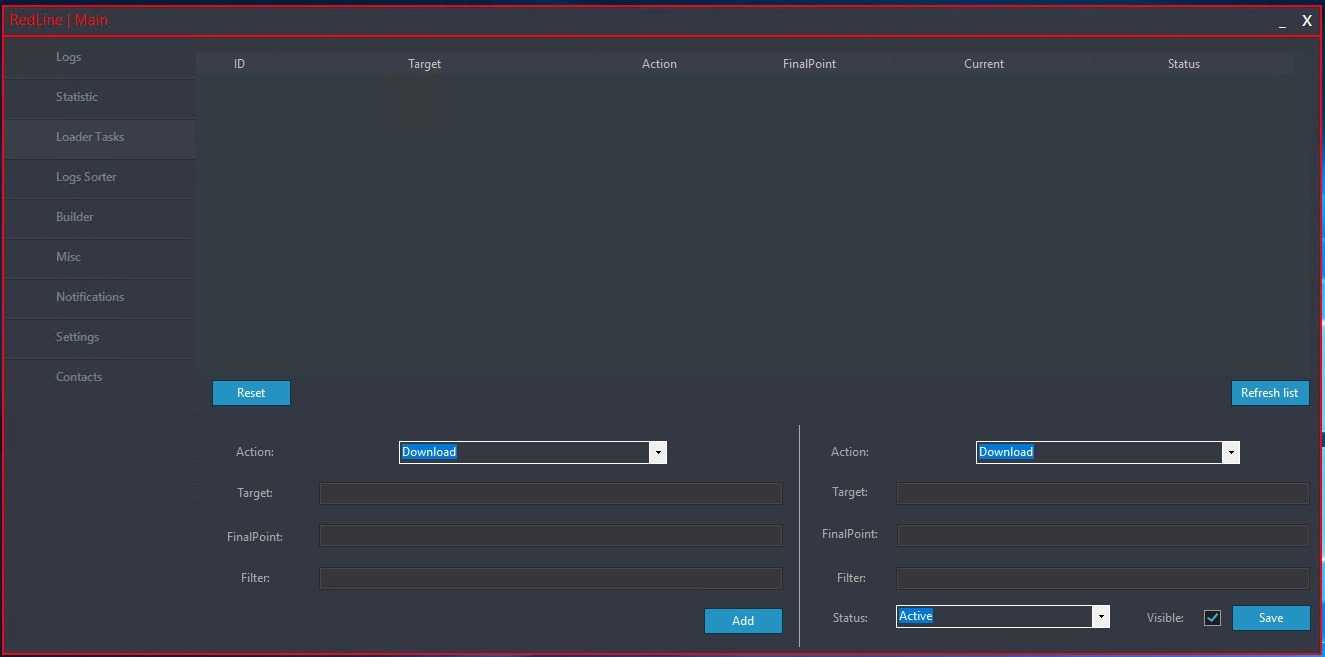The height and width of the screenshot is (657, 1325).
Task: Sort by the Current column header
Action: [x=984, y=64]
